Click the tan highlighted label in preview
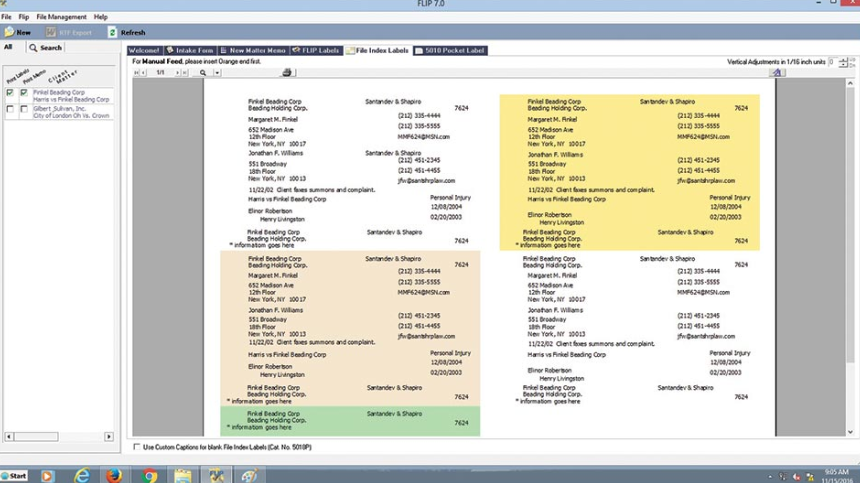 pyautogui.click(x=350, y=328)
